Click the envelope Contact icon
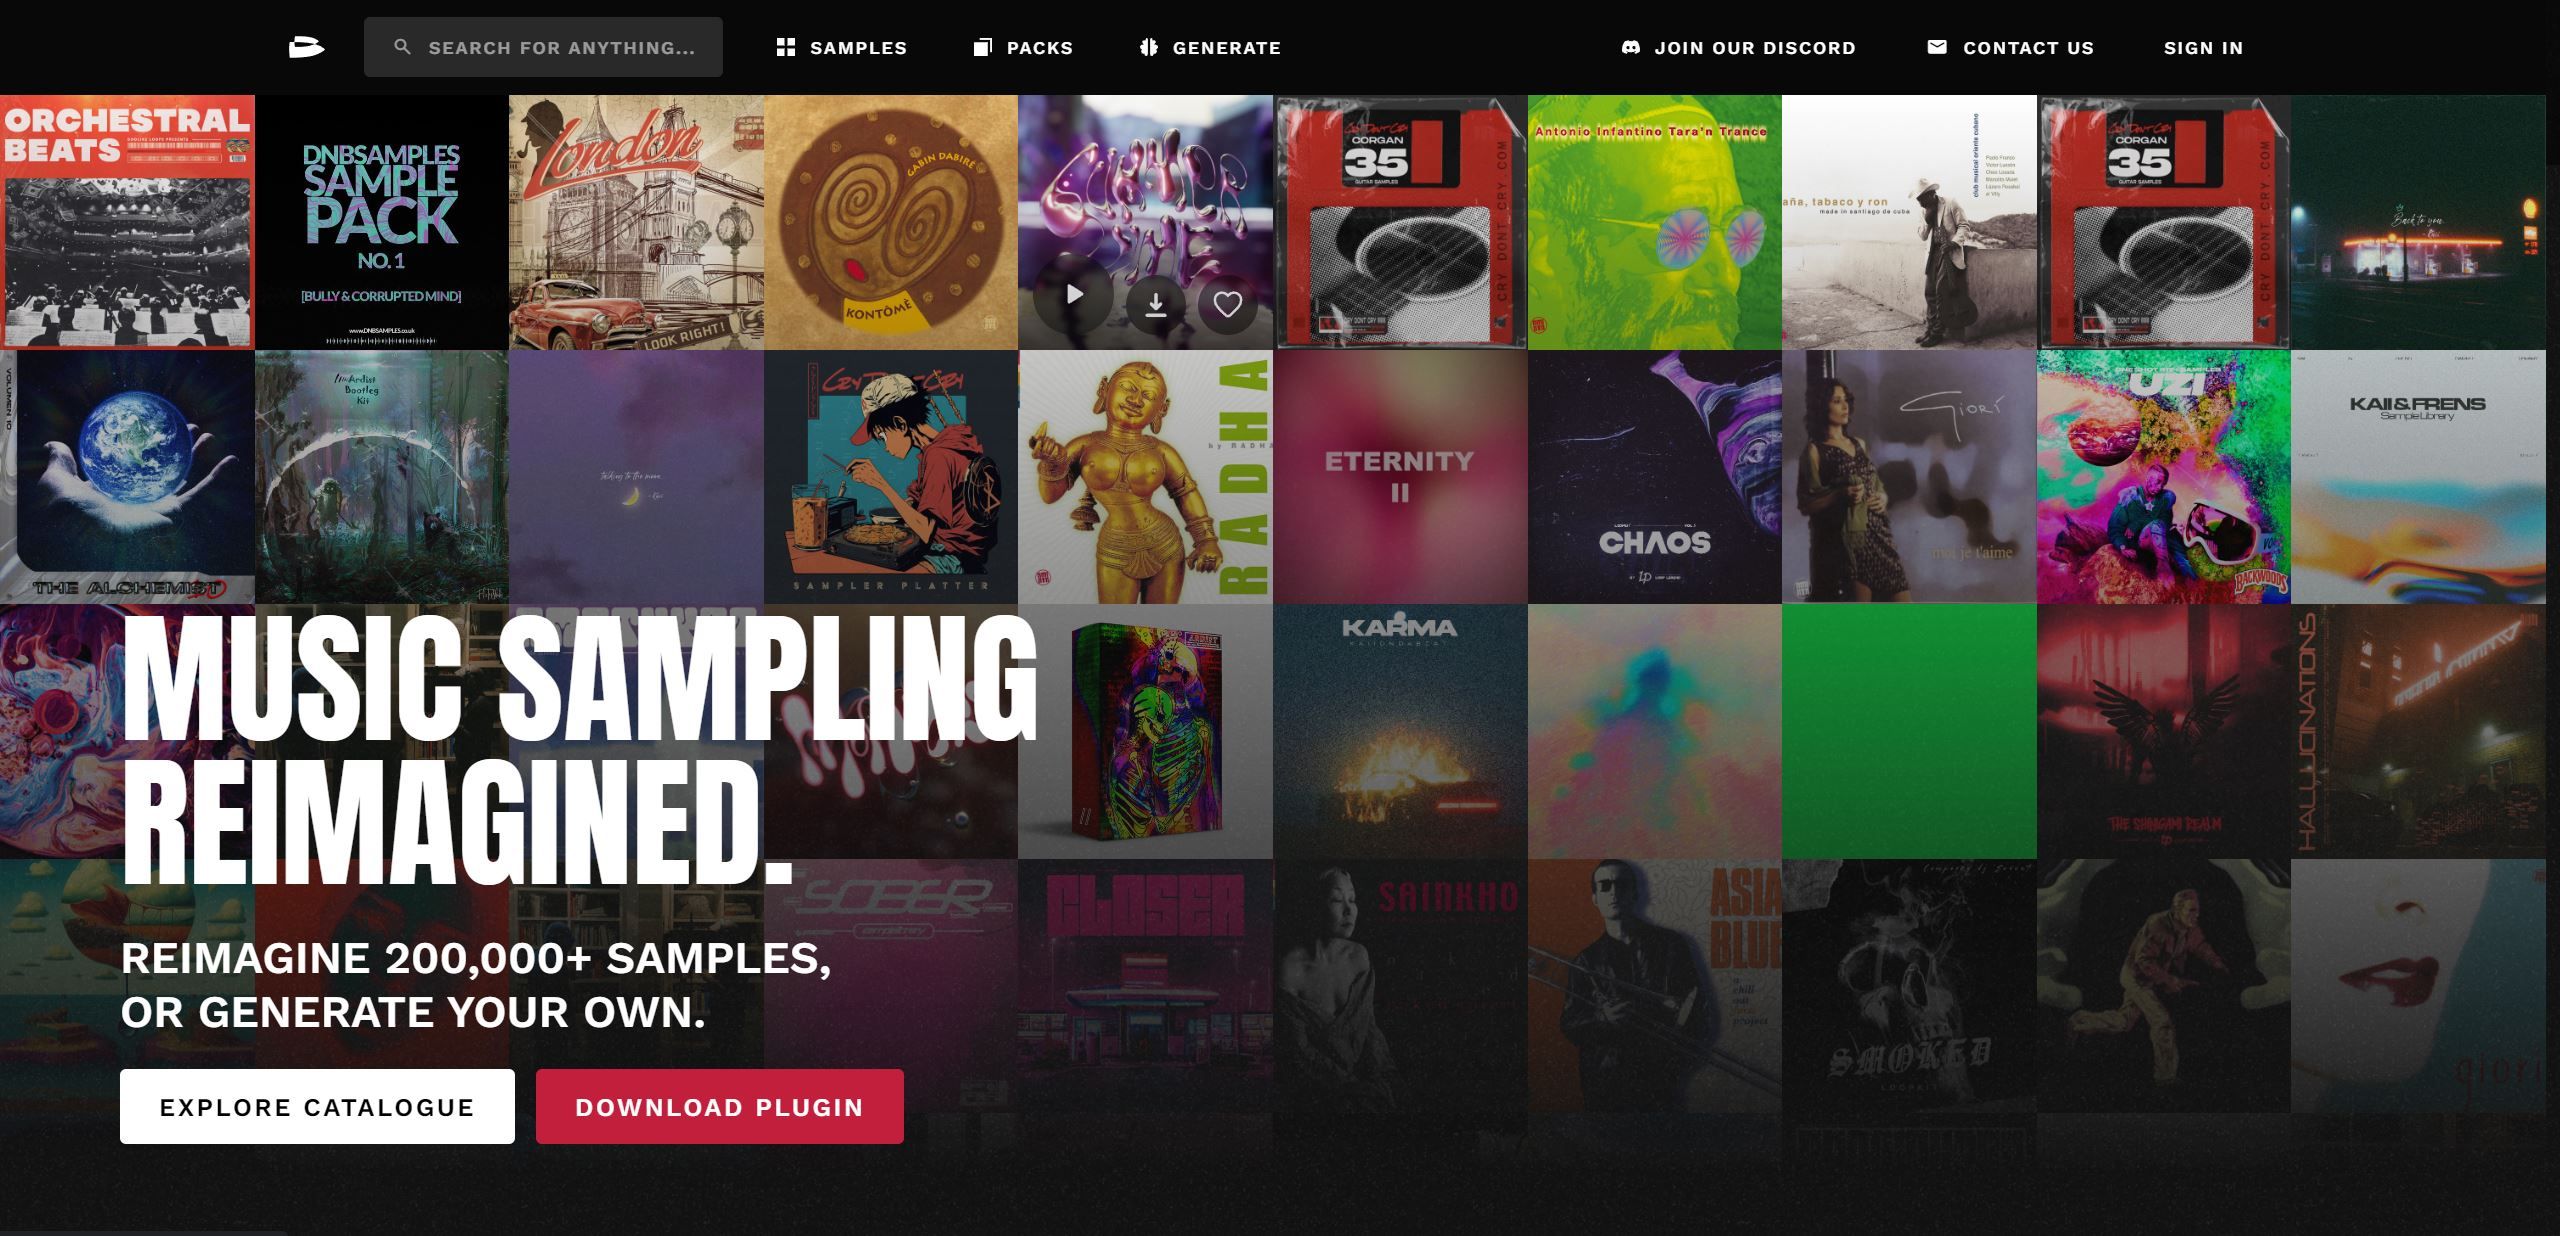This screenshot has height=1236, width=2560. click(1937, 47)
